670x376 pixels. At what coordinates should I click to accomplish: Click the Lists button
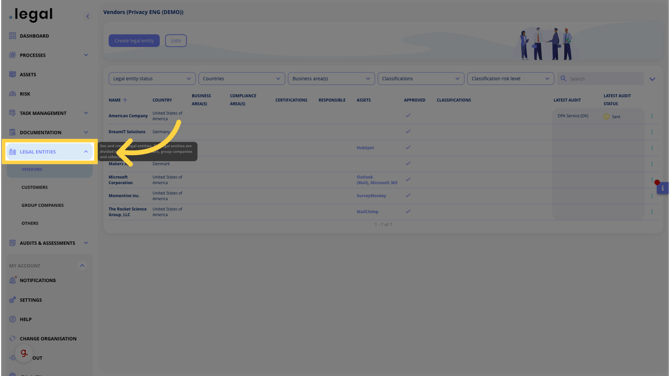pyautogui.click(x=176, y=41)
